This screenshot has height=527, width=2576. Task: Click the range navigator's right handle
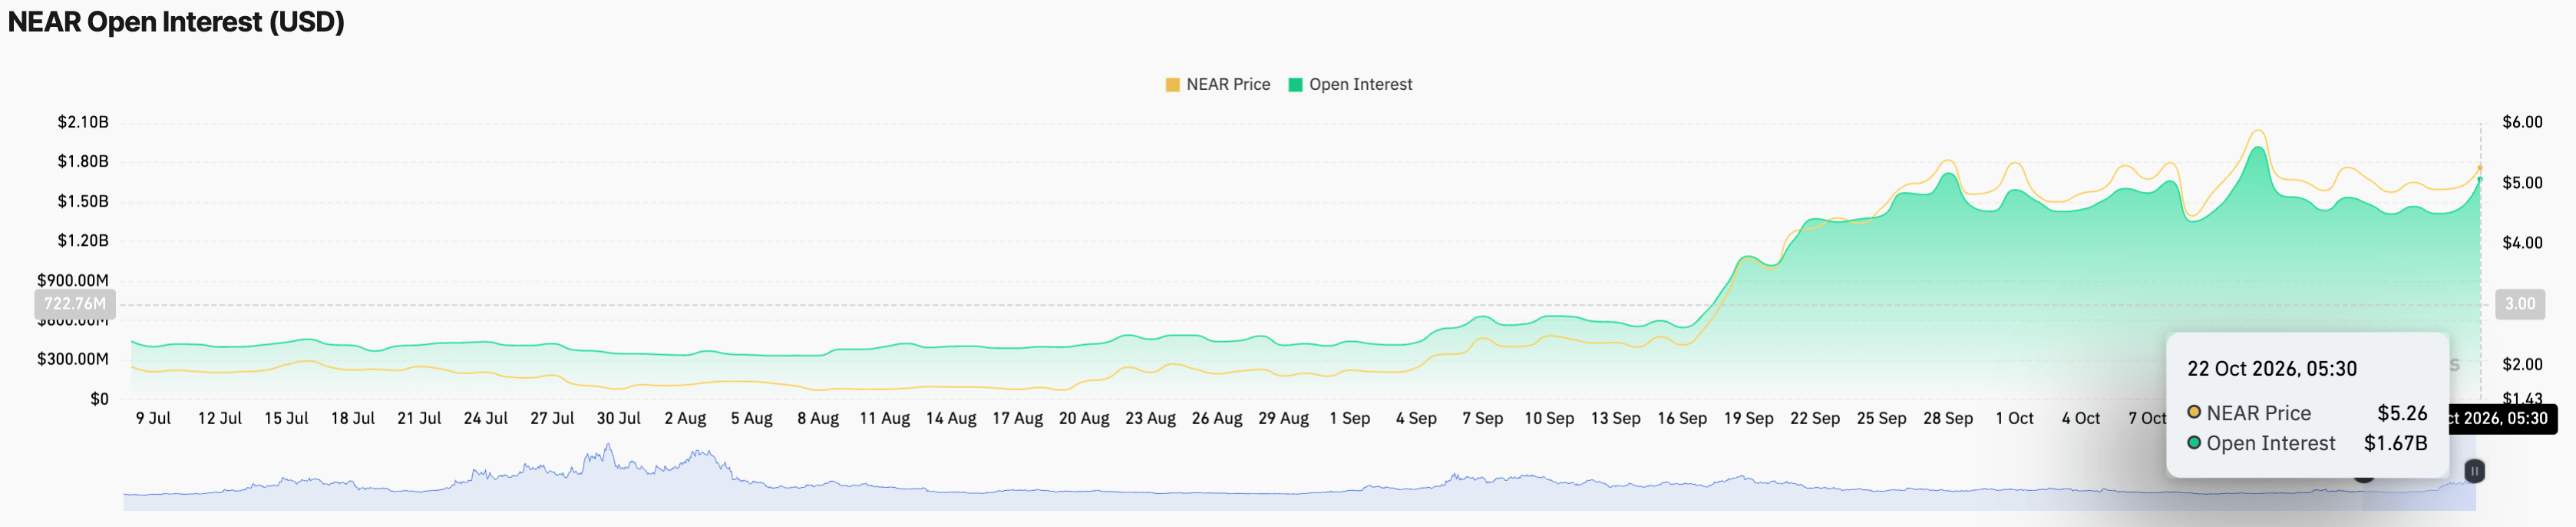tap(2474, 471)
